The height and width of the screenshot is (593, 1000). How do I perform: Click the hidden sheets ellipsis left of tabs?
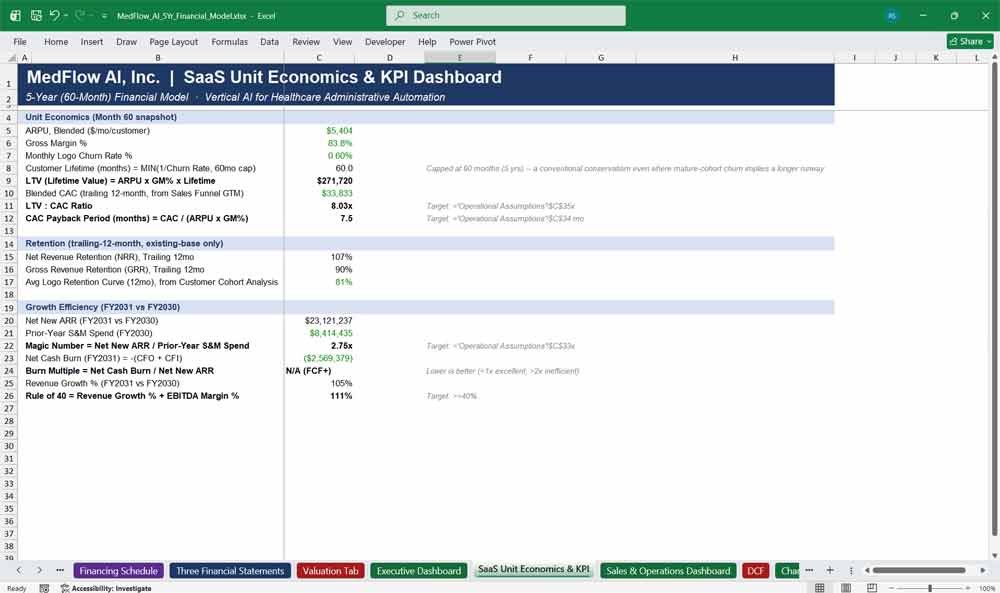60,570
